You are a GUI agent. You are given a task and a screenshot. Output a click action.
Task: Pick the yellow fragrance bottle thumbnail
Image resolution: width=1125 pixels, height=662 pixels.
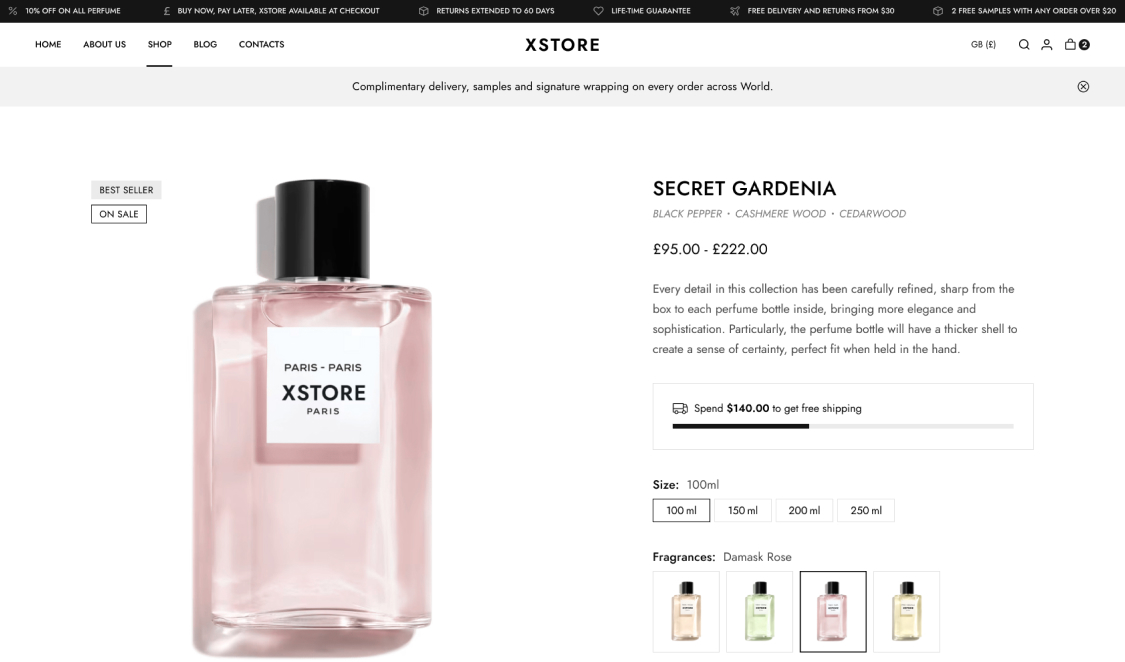tap(906, 611)
